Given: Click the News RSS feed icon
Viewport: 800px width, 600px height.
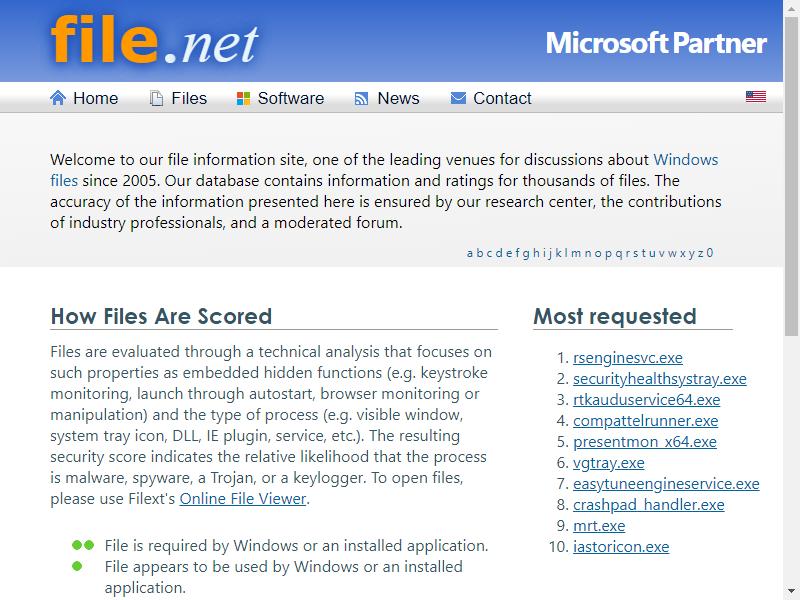Looking at the screenshot, I should pyautogui.click(x=361, y=98).
